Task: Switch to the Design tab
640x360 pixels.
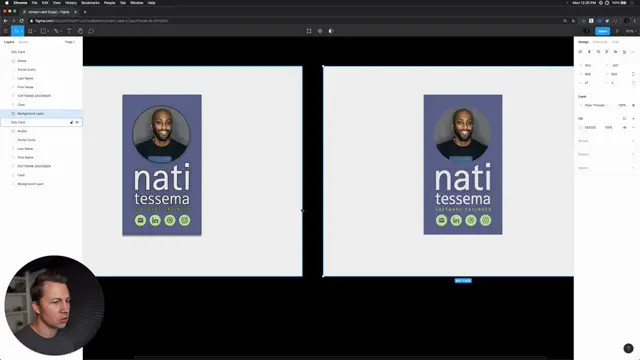Action: click(x=583, y=42)
